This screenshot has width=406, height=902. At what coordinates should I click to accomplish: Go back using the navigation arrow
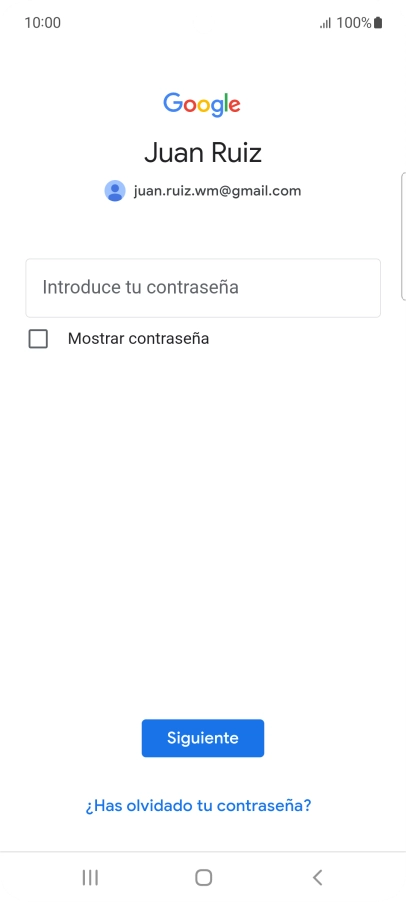point(317,877)
